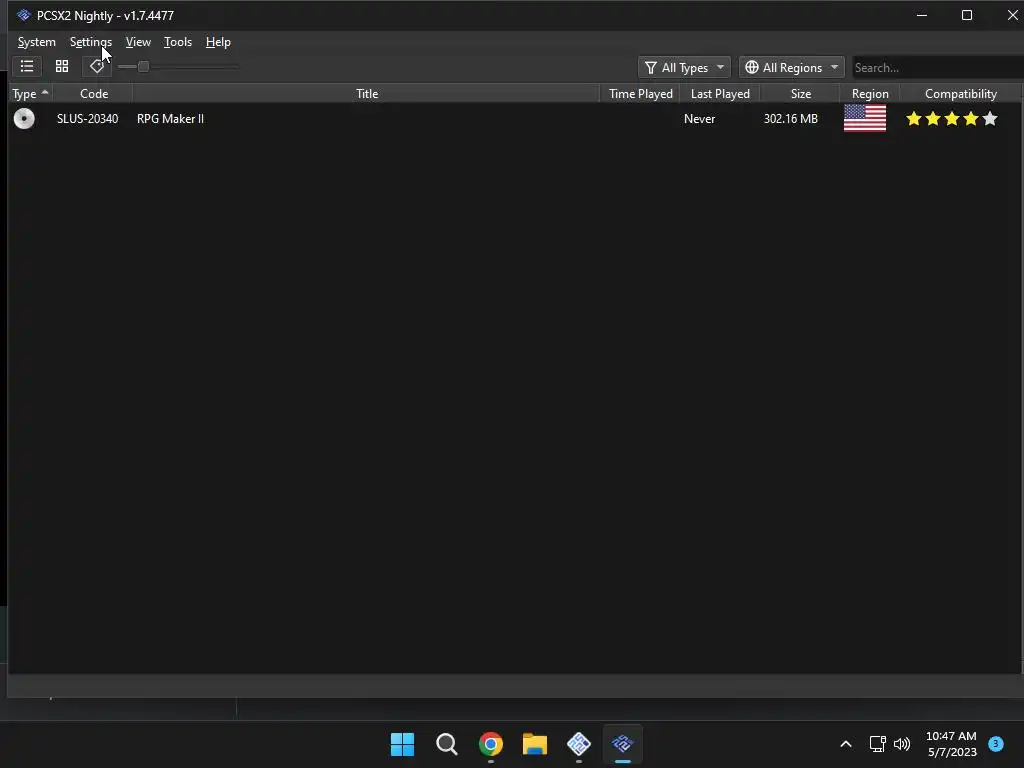Screen dimensions: 1024x768
Task: Open the notification badge icon
Action: 996,743
